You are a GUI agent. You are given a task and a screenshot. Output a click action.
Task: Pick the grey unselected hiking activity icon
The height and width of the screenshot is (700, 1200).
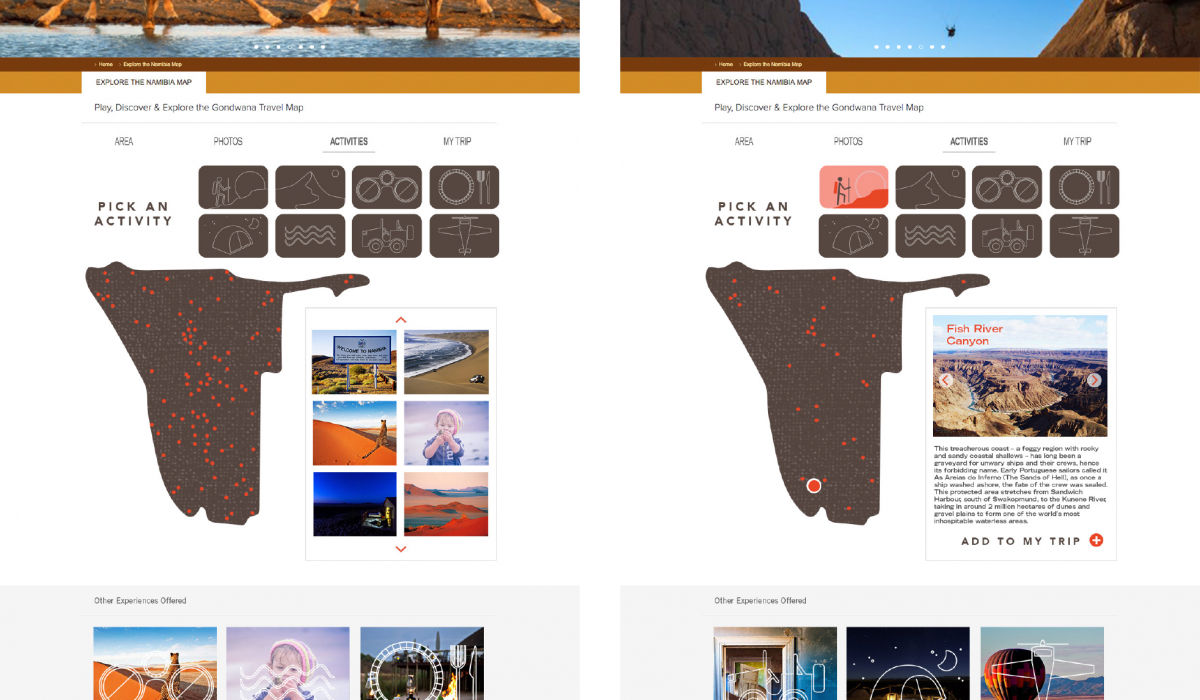coord(233,187)
